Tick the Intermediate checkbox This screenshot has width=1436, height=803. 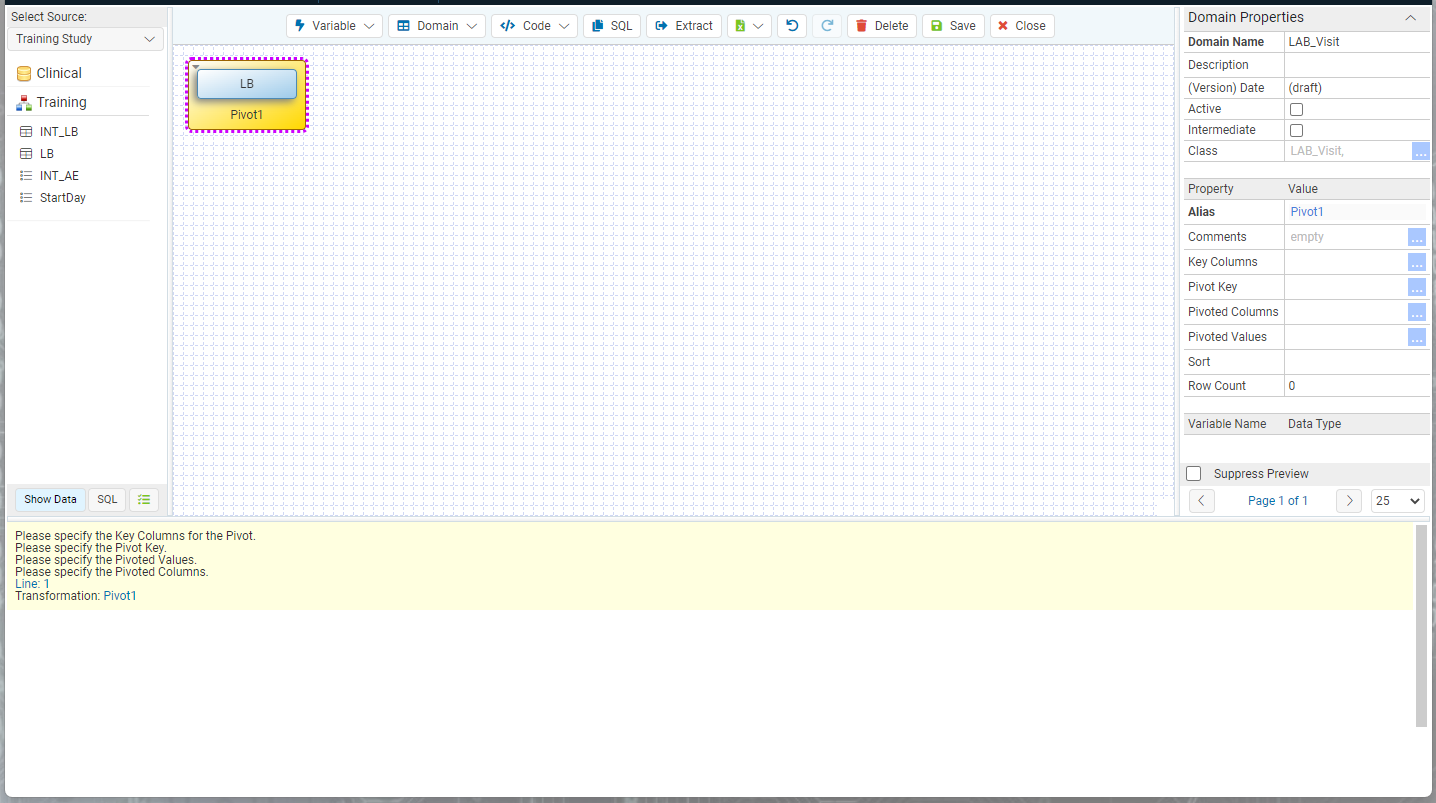coord(1296,130)
